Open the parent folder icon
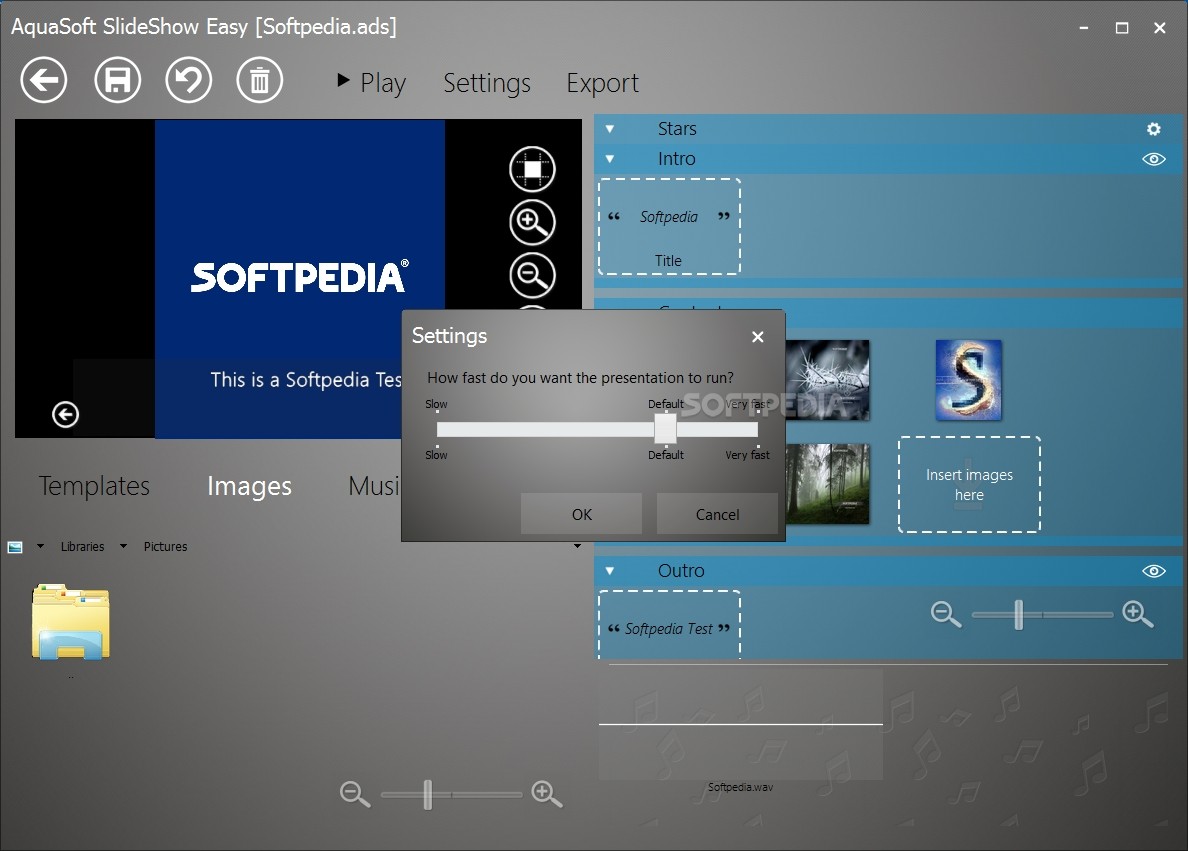 coord(70,621)
